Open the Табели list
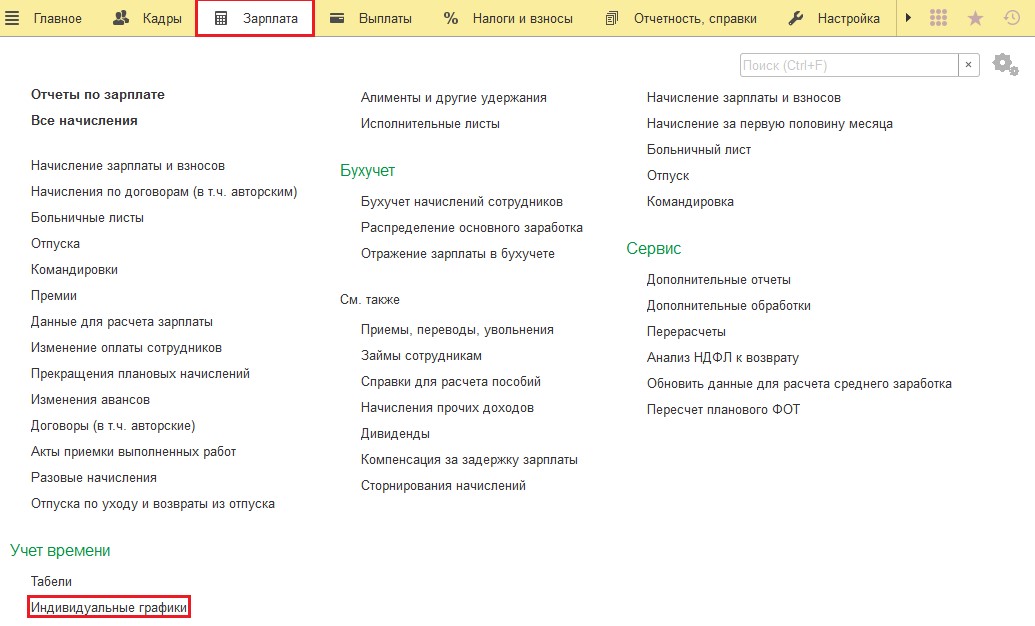The height and width of the screenshot is (626, 1035). point(51,581)
